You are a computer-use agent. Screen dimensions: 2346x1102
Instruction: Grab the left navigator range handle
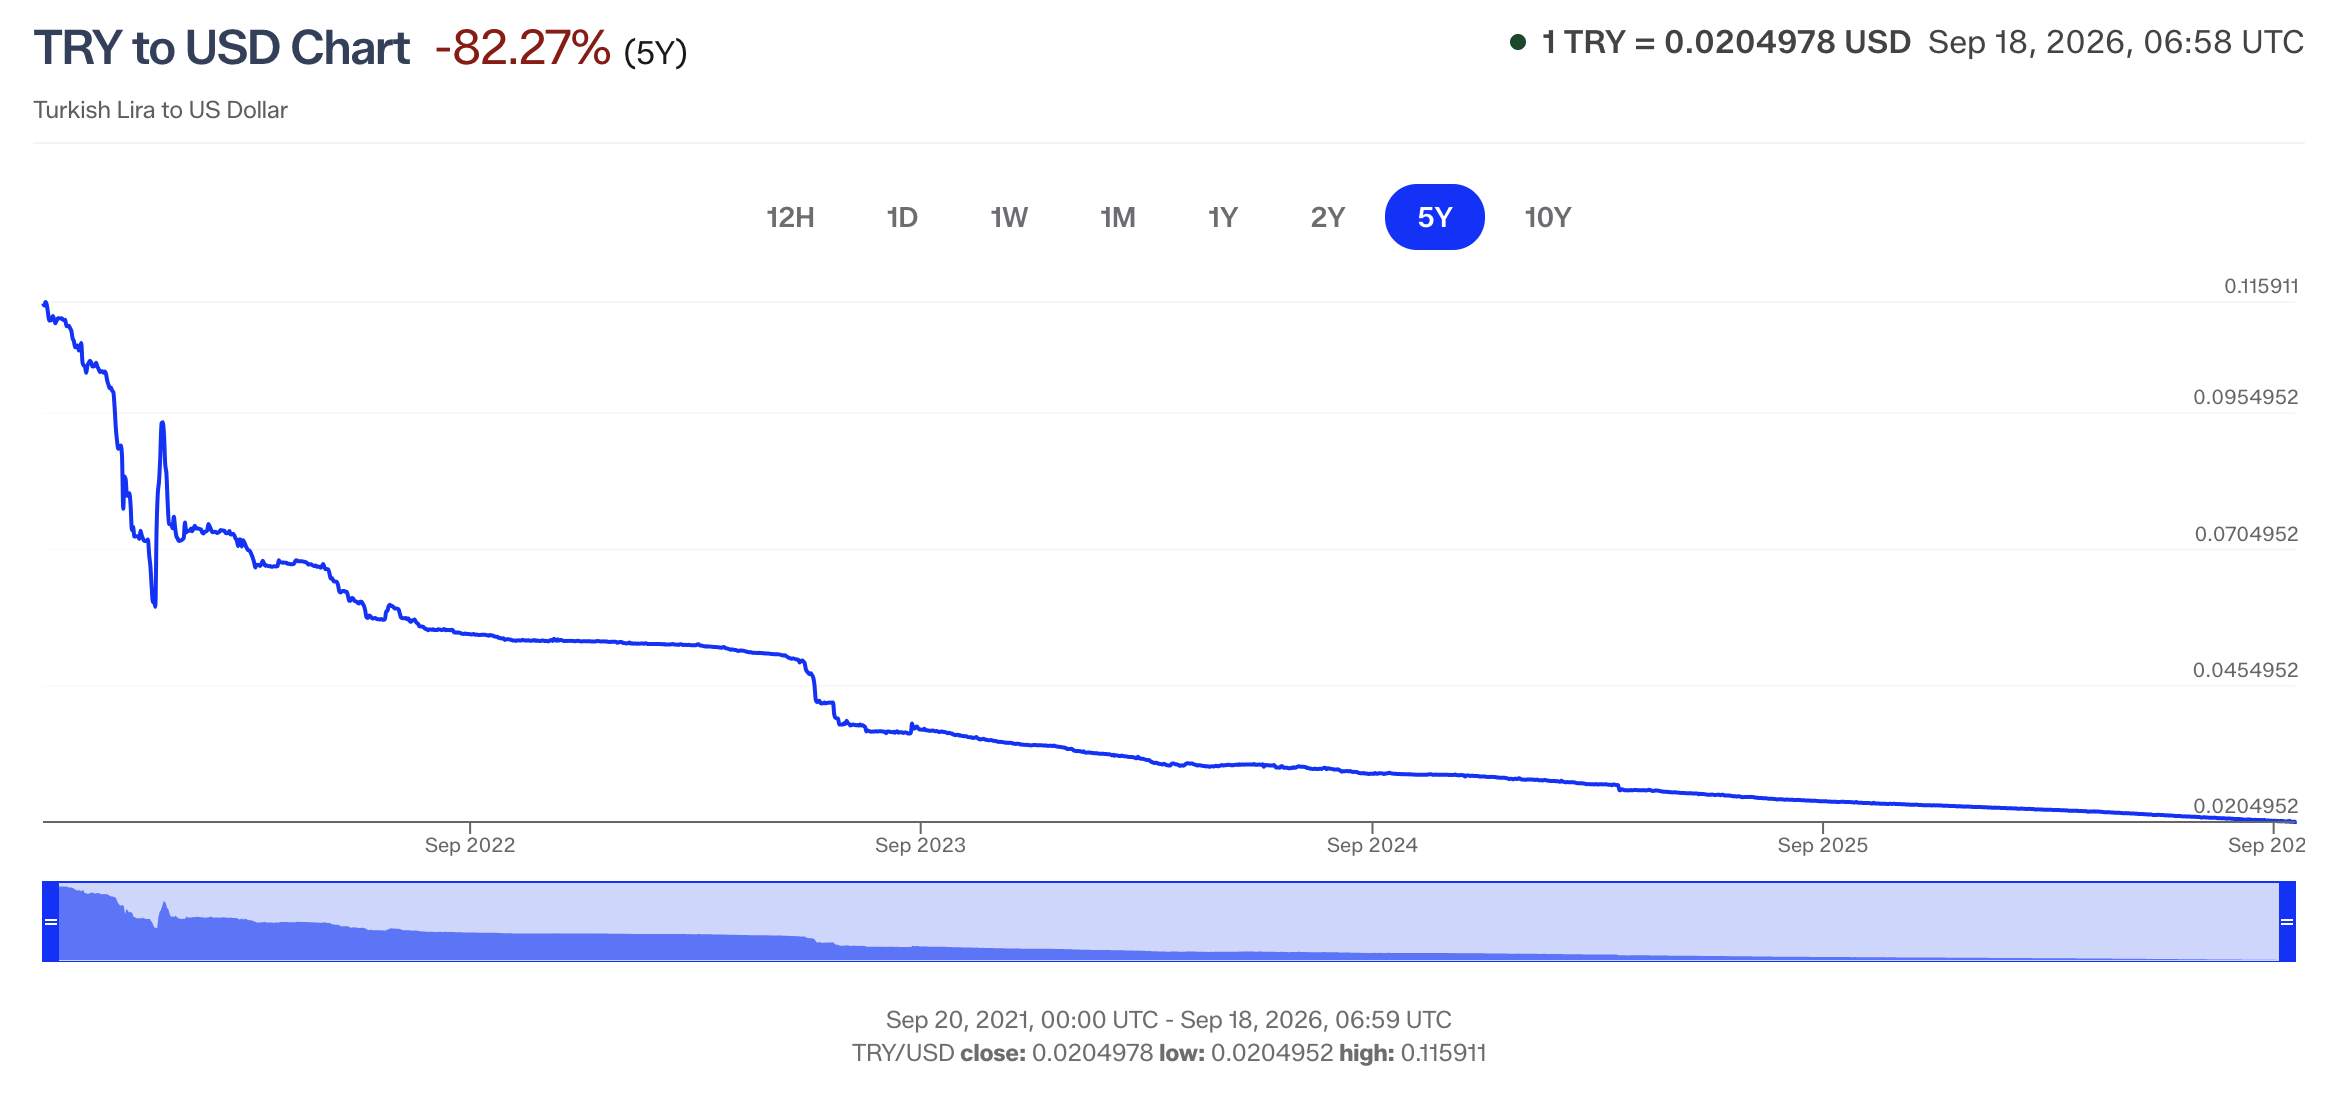pyautogui.click(x=51, y=921)
